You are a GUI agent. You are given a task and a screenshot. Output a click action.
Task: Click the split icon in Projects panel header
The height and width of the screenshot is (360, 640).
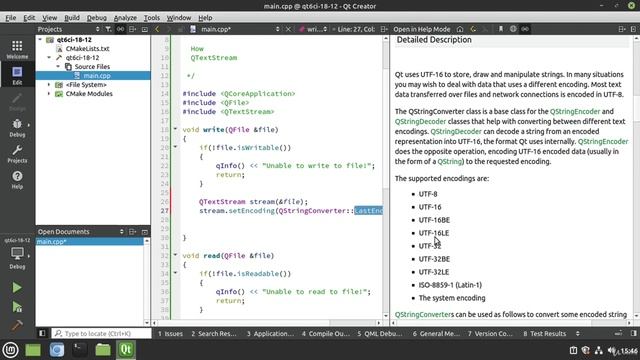point(132,29)
